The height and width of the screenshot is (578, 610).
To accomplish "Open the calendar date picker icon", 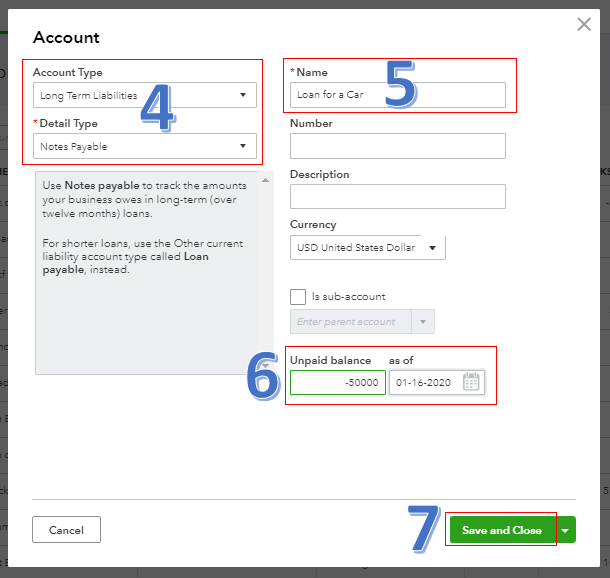I will pos(471,382).
